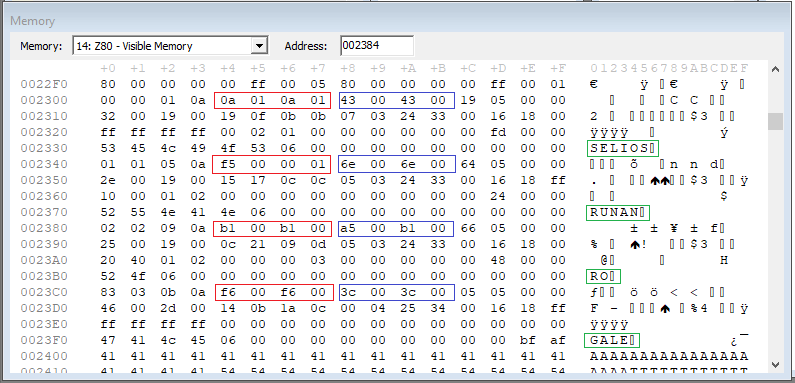Select address row 002400
The image size is (795, 383).
(44, 356)
